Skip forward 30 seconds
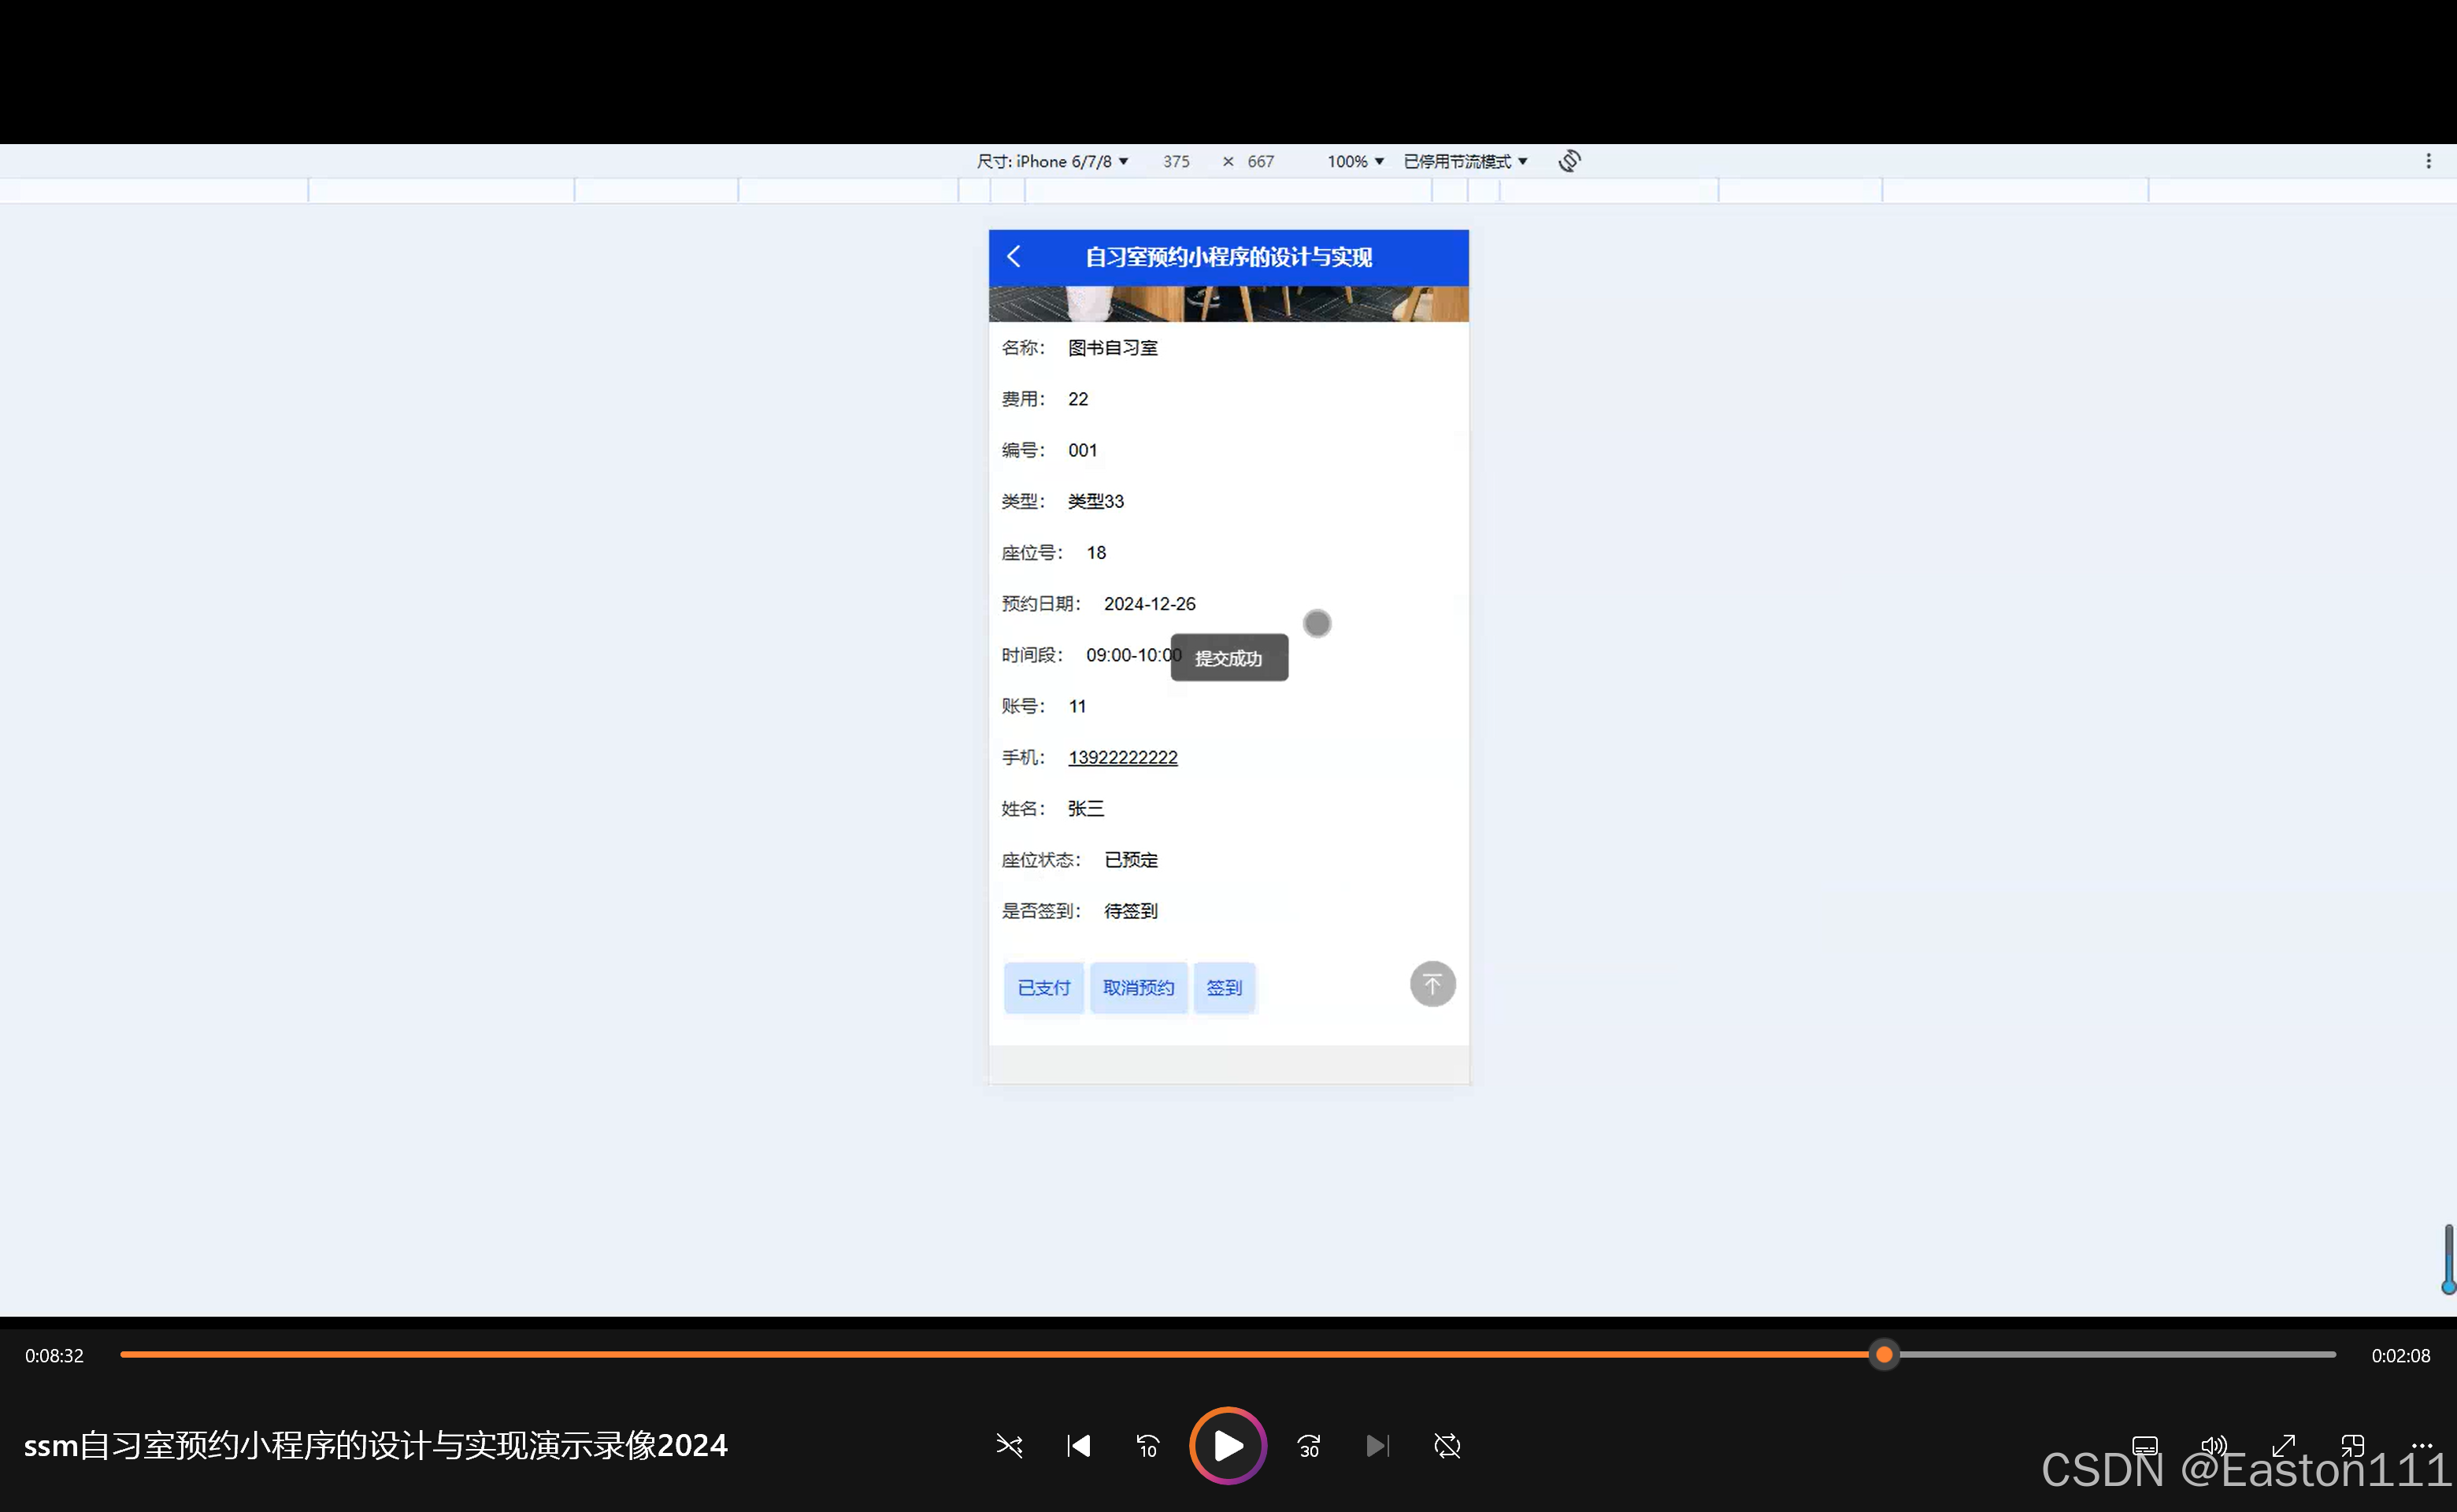Viewport: 2457px width, 1512px height. point(1308,1445)
